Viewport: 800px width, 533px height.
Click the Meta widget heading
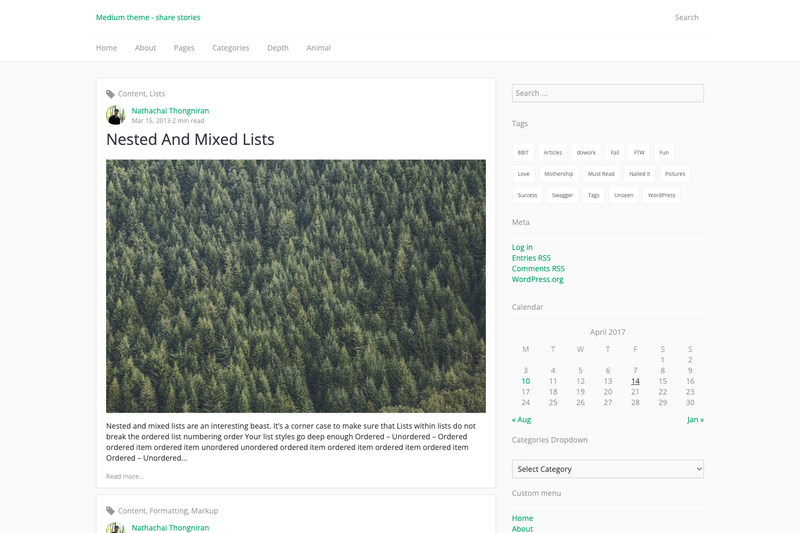pos(520,222)
